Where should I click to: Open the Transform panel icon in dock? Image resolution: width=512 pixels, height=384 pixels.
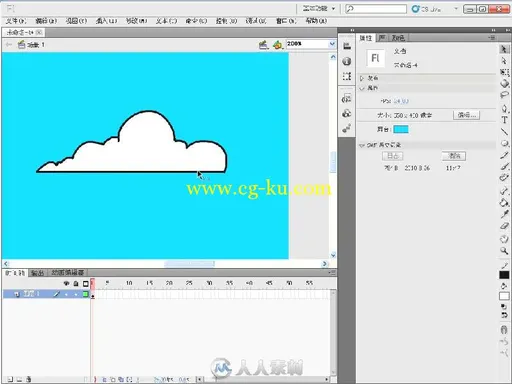(x=347, y=76)
